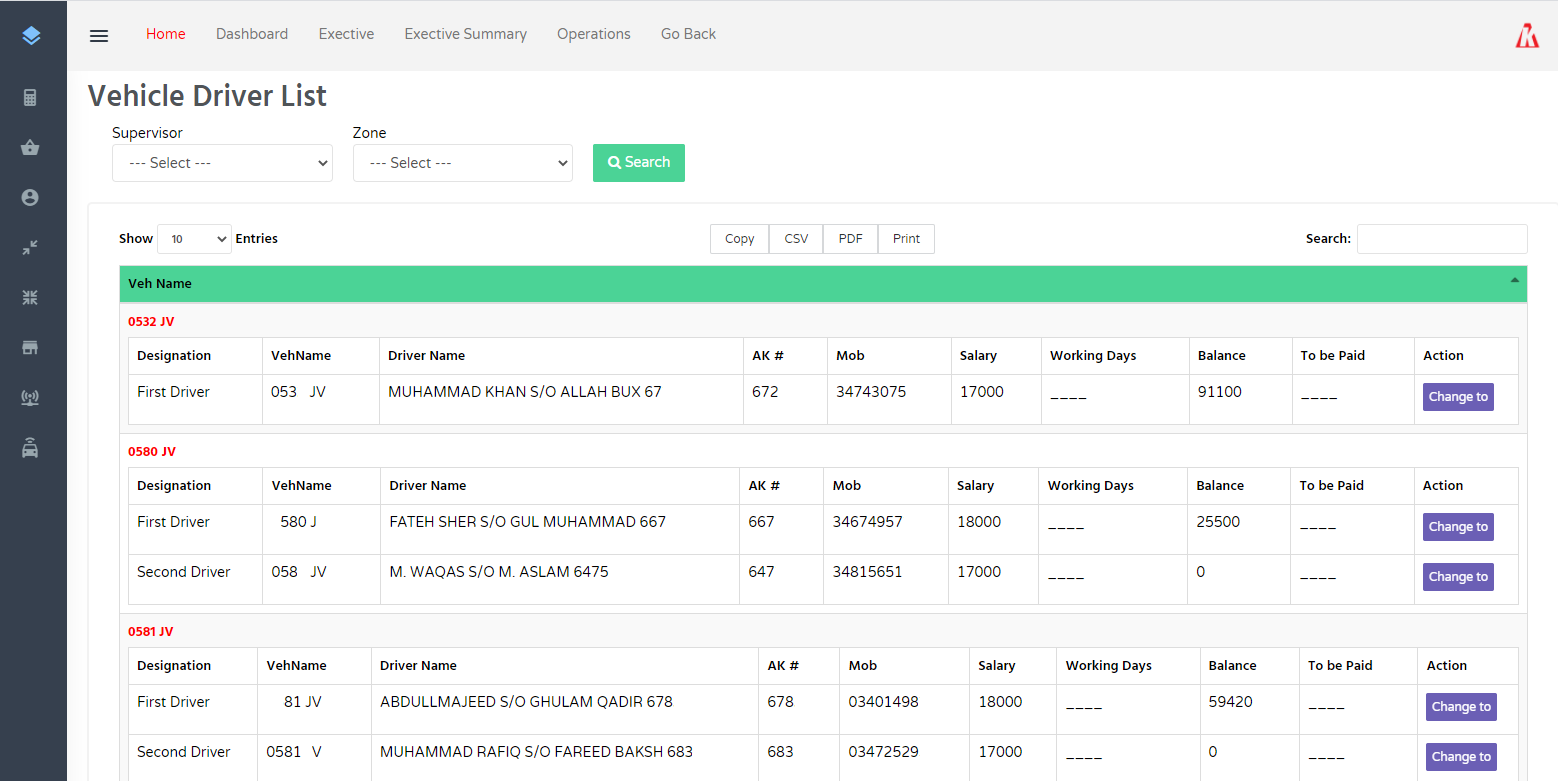Image resolution: width=1558 pixels, height=781 pixels.
Task: Open the Operations menu item
Action: point(594,34)
